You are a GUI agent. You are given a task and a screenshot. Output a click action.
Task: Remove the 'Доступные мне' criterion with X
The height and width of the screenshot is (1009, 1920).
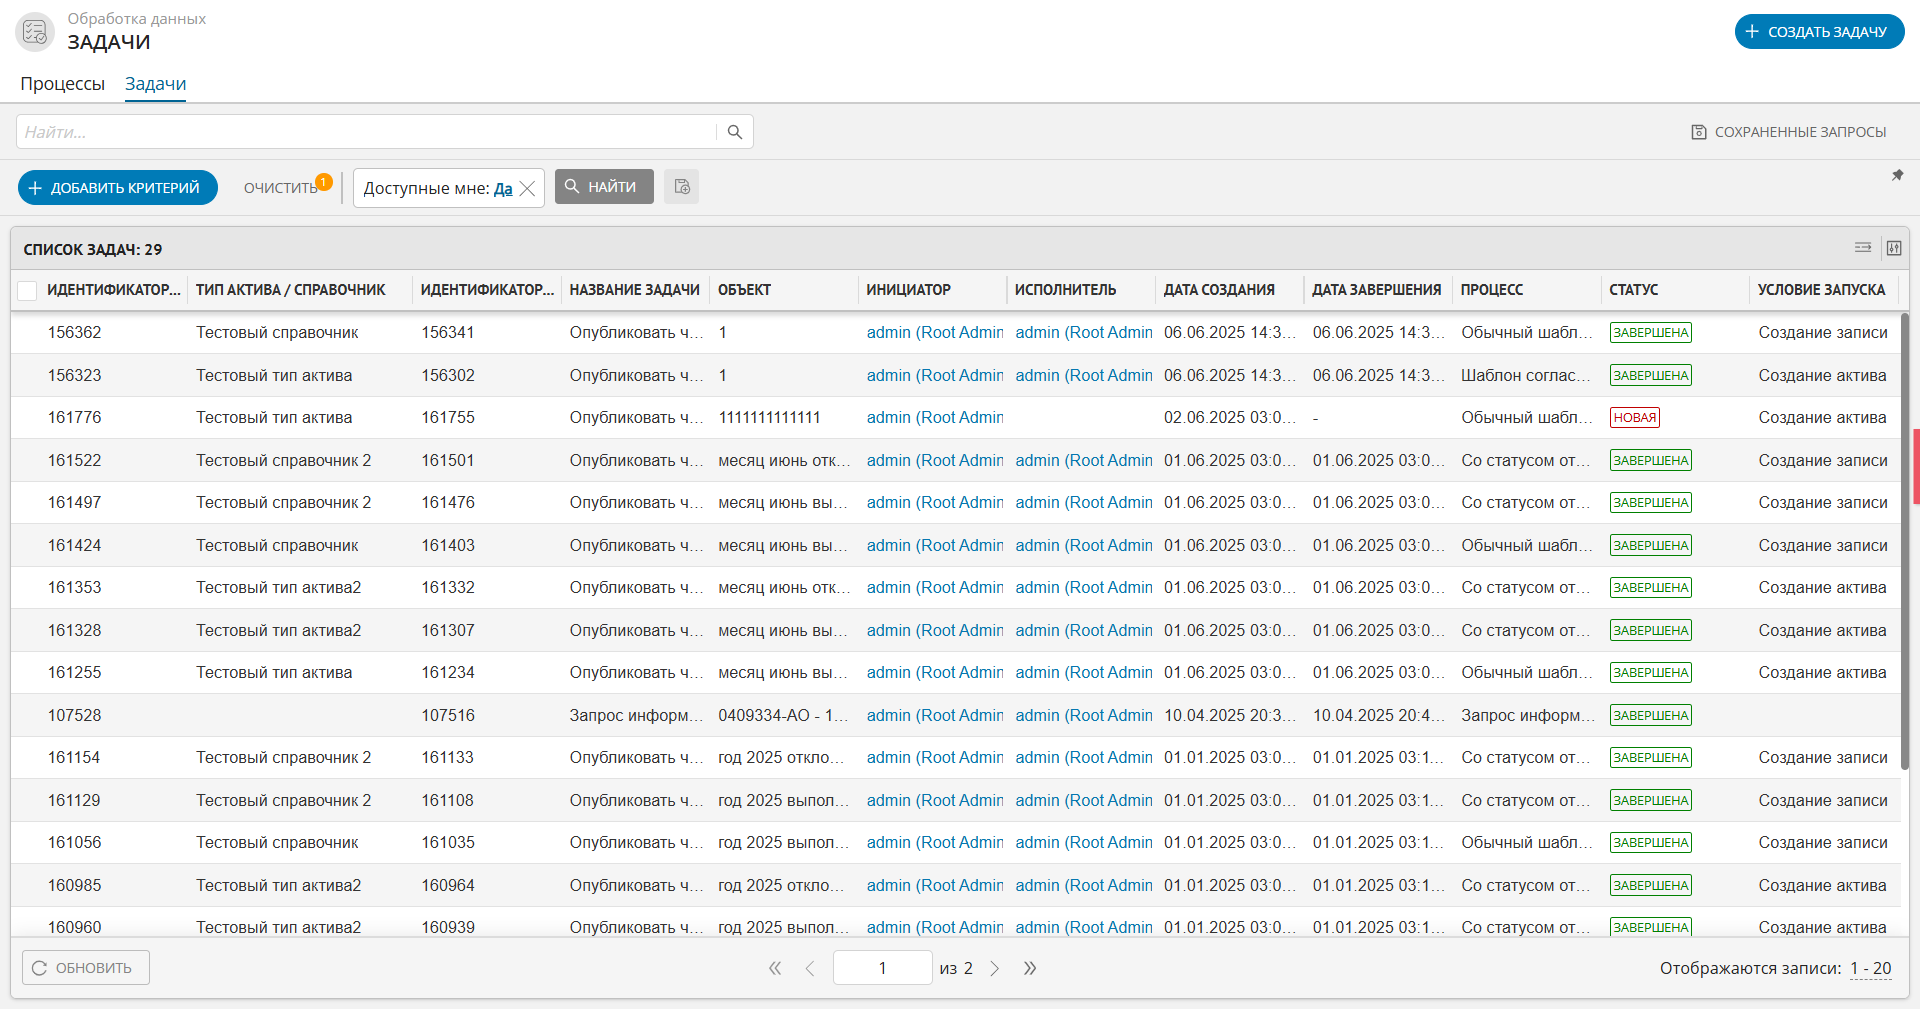click(x=528, y=189)
